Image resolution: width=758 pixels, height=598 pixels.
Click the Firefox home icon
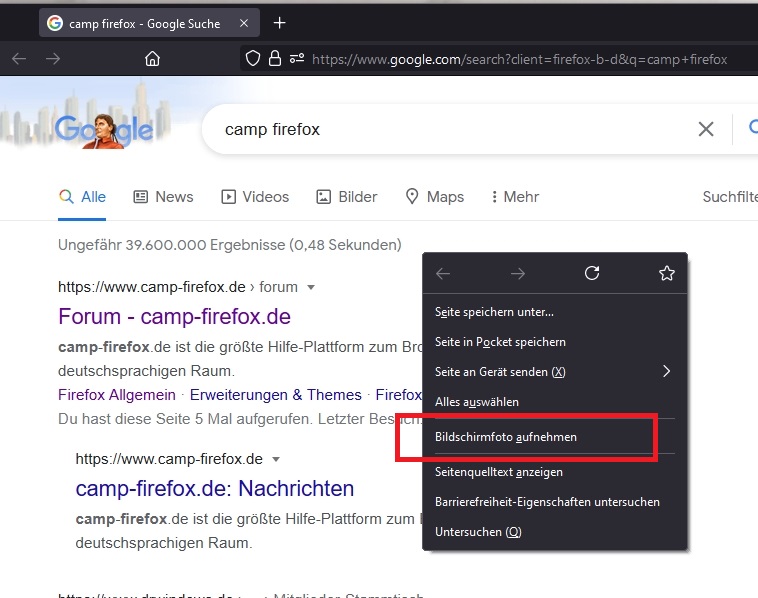[152, 59]
